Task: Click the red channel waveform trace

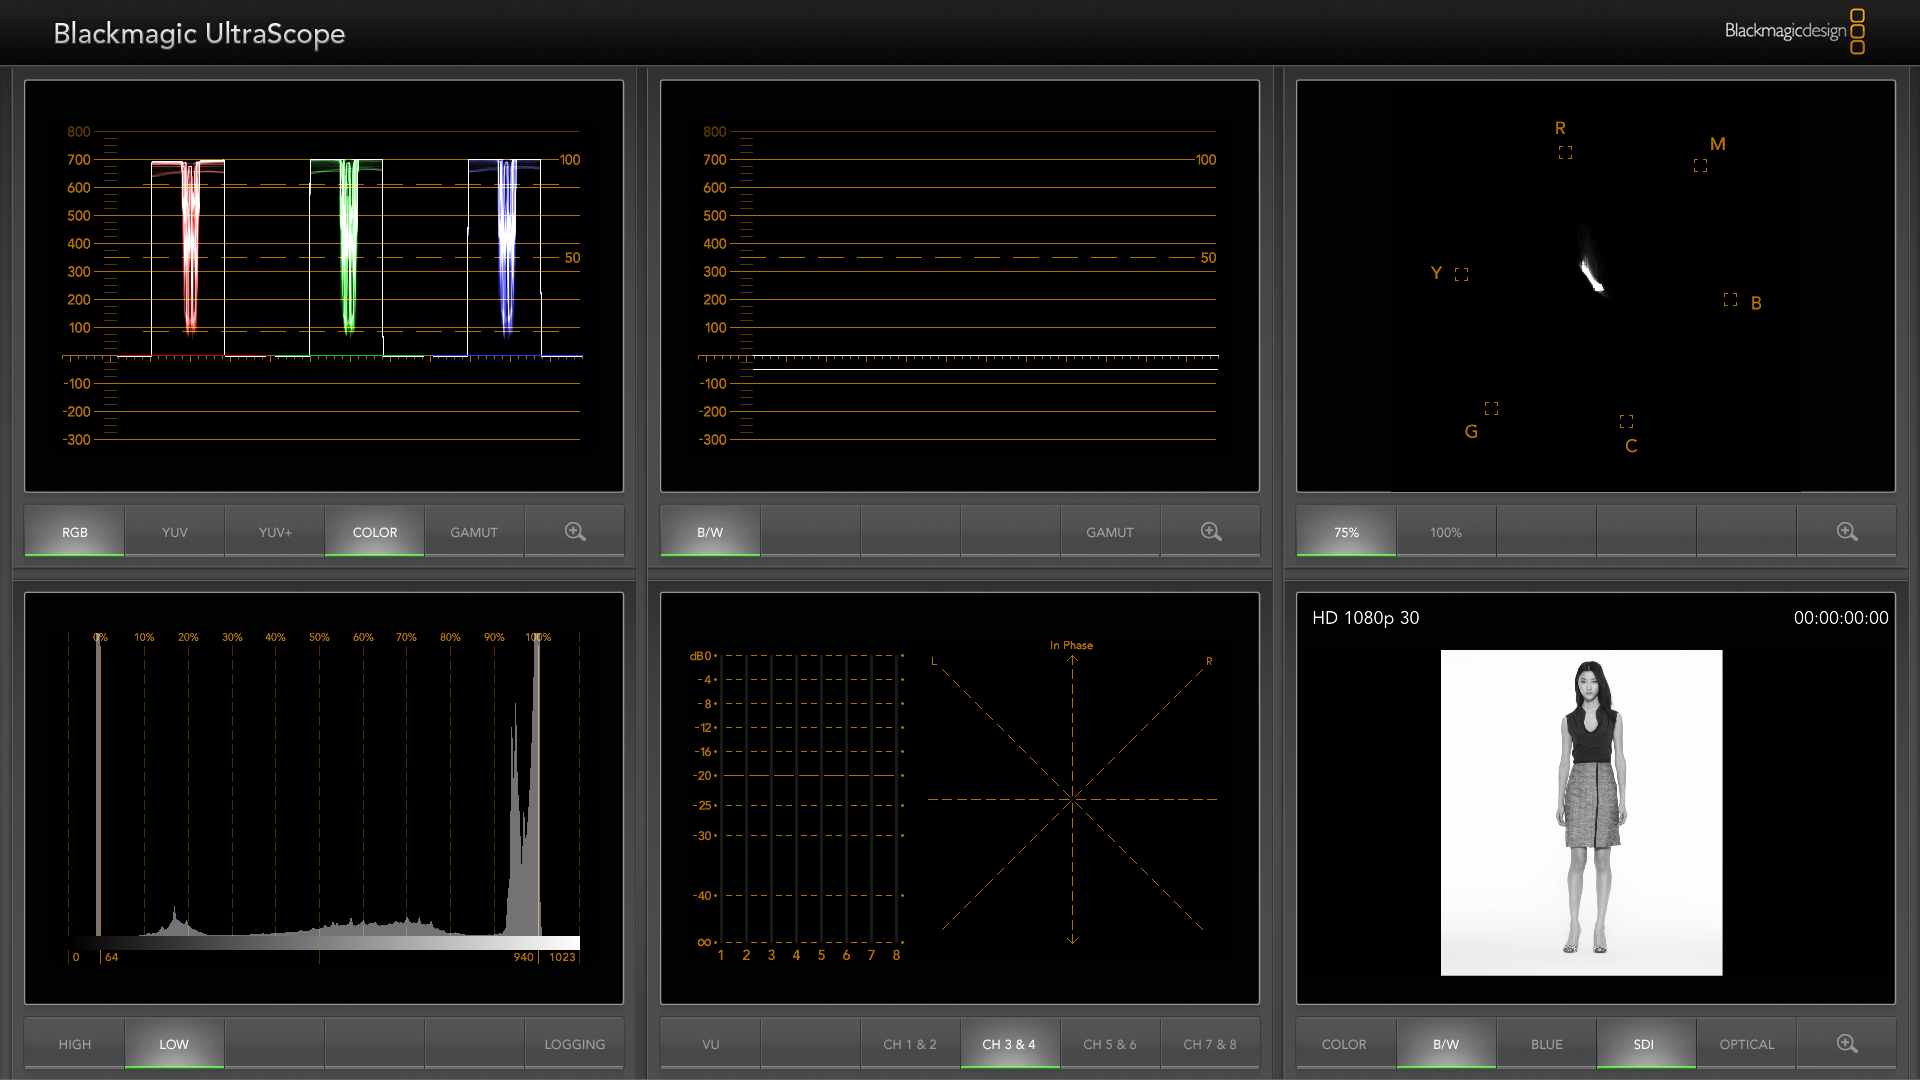Action: (x=189, y=250)
